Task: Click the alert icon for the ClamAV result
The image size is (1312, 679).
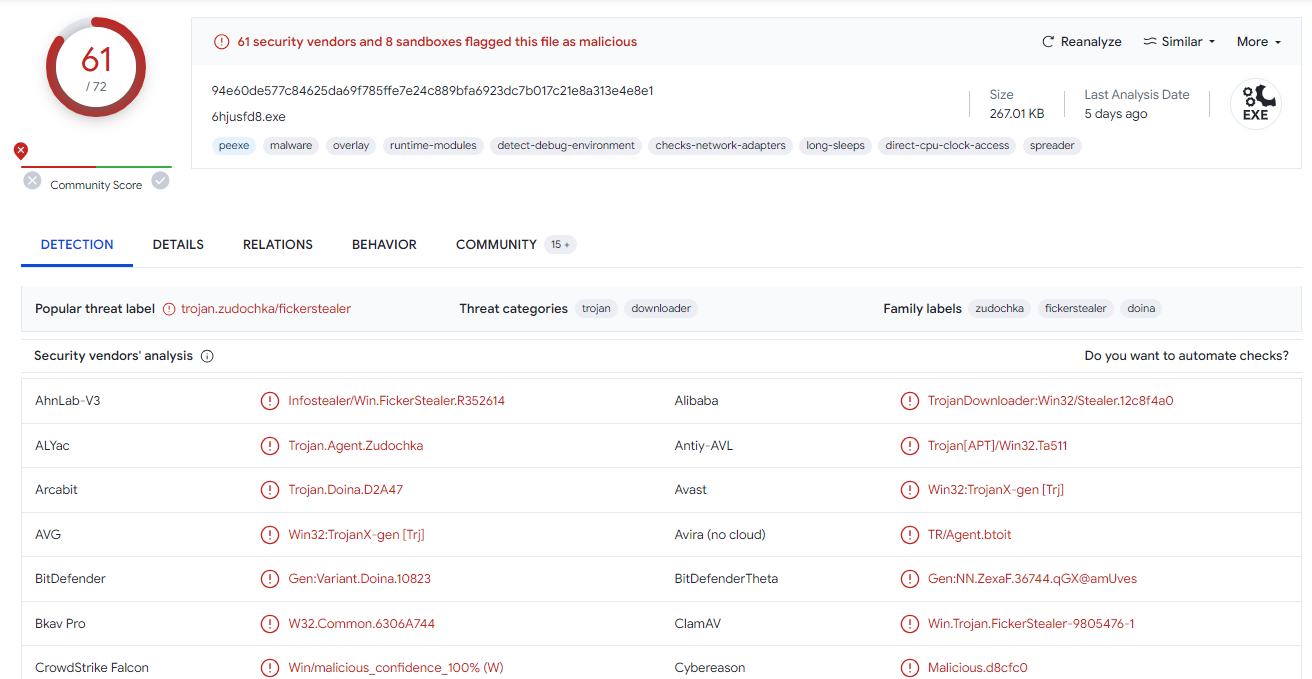Action: (x=909, y=624)
